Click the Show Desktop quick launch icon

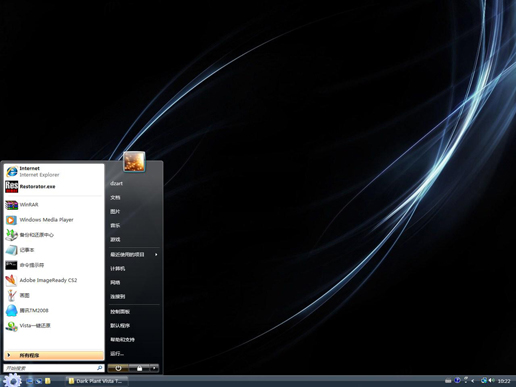click(30, 381)
